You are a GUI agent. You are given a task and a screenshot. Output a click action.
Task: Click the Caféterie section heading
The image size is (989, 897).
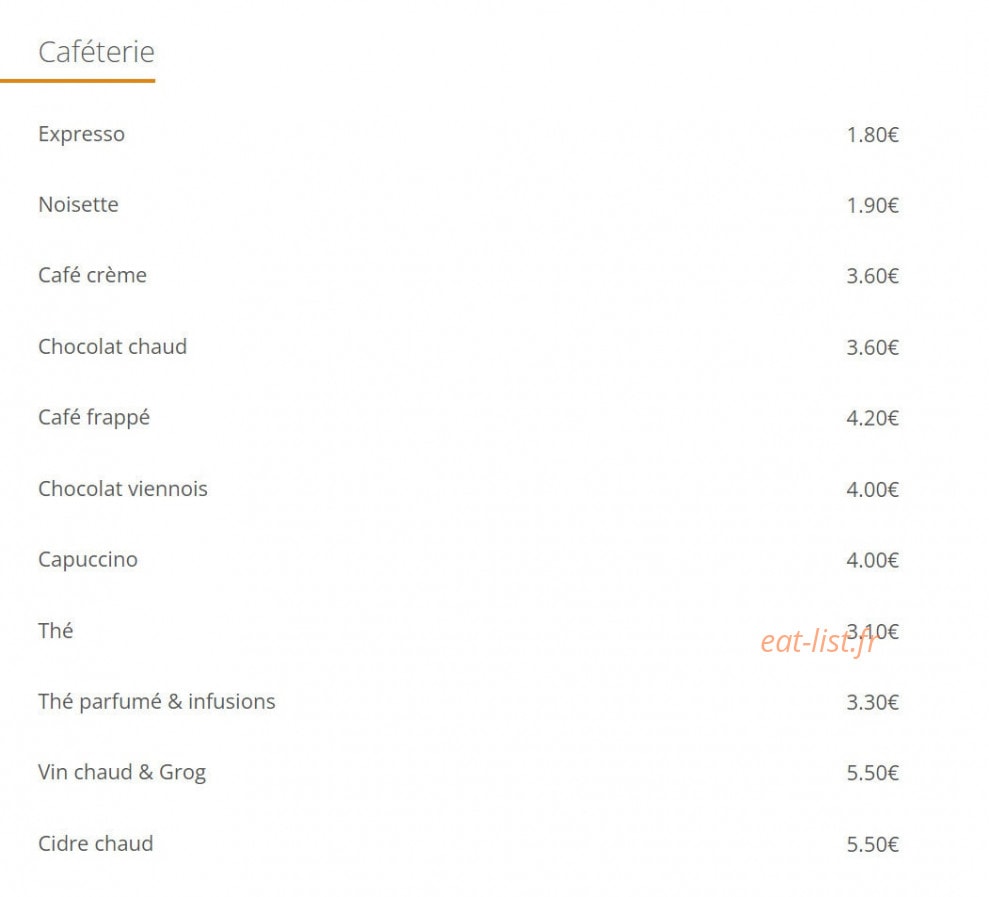point(96,52)
